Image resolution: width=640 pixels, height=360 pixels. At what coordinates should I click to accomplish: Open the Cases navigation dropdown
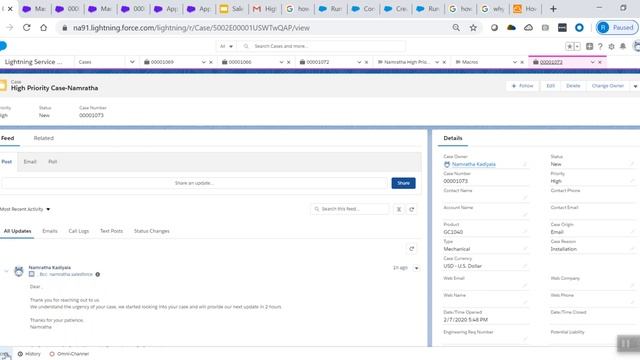[132, 62]
